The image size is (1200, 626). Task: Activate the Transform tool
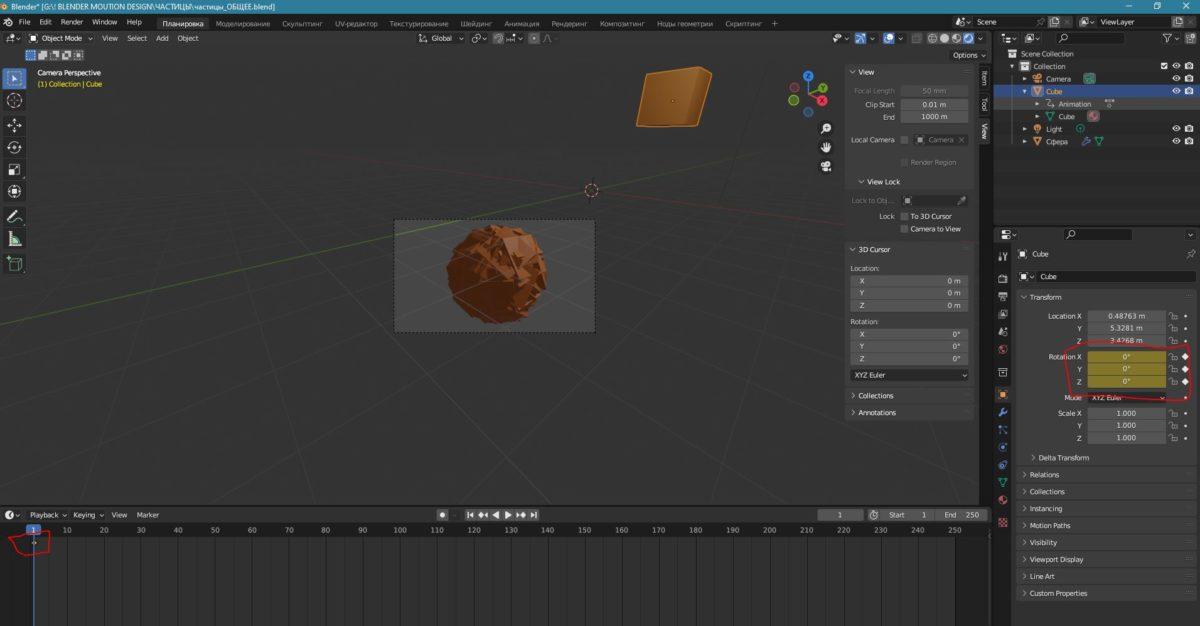(x=15, y=191)
